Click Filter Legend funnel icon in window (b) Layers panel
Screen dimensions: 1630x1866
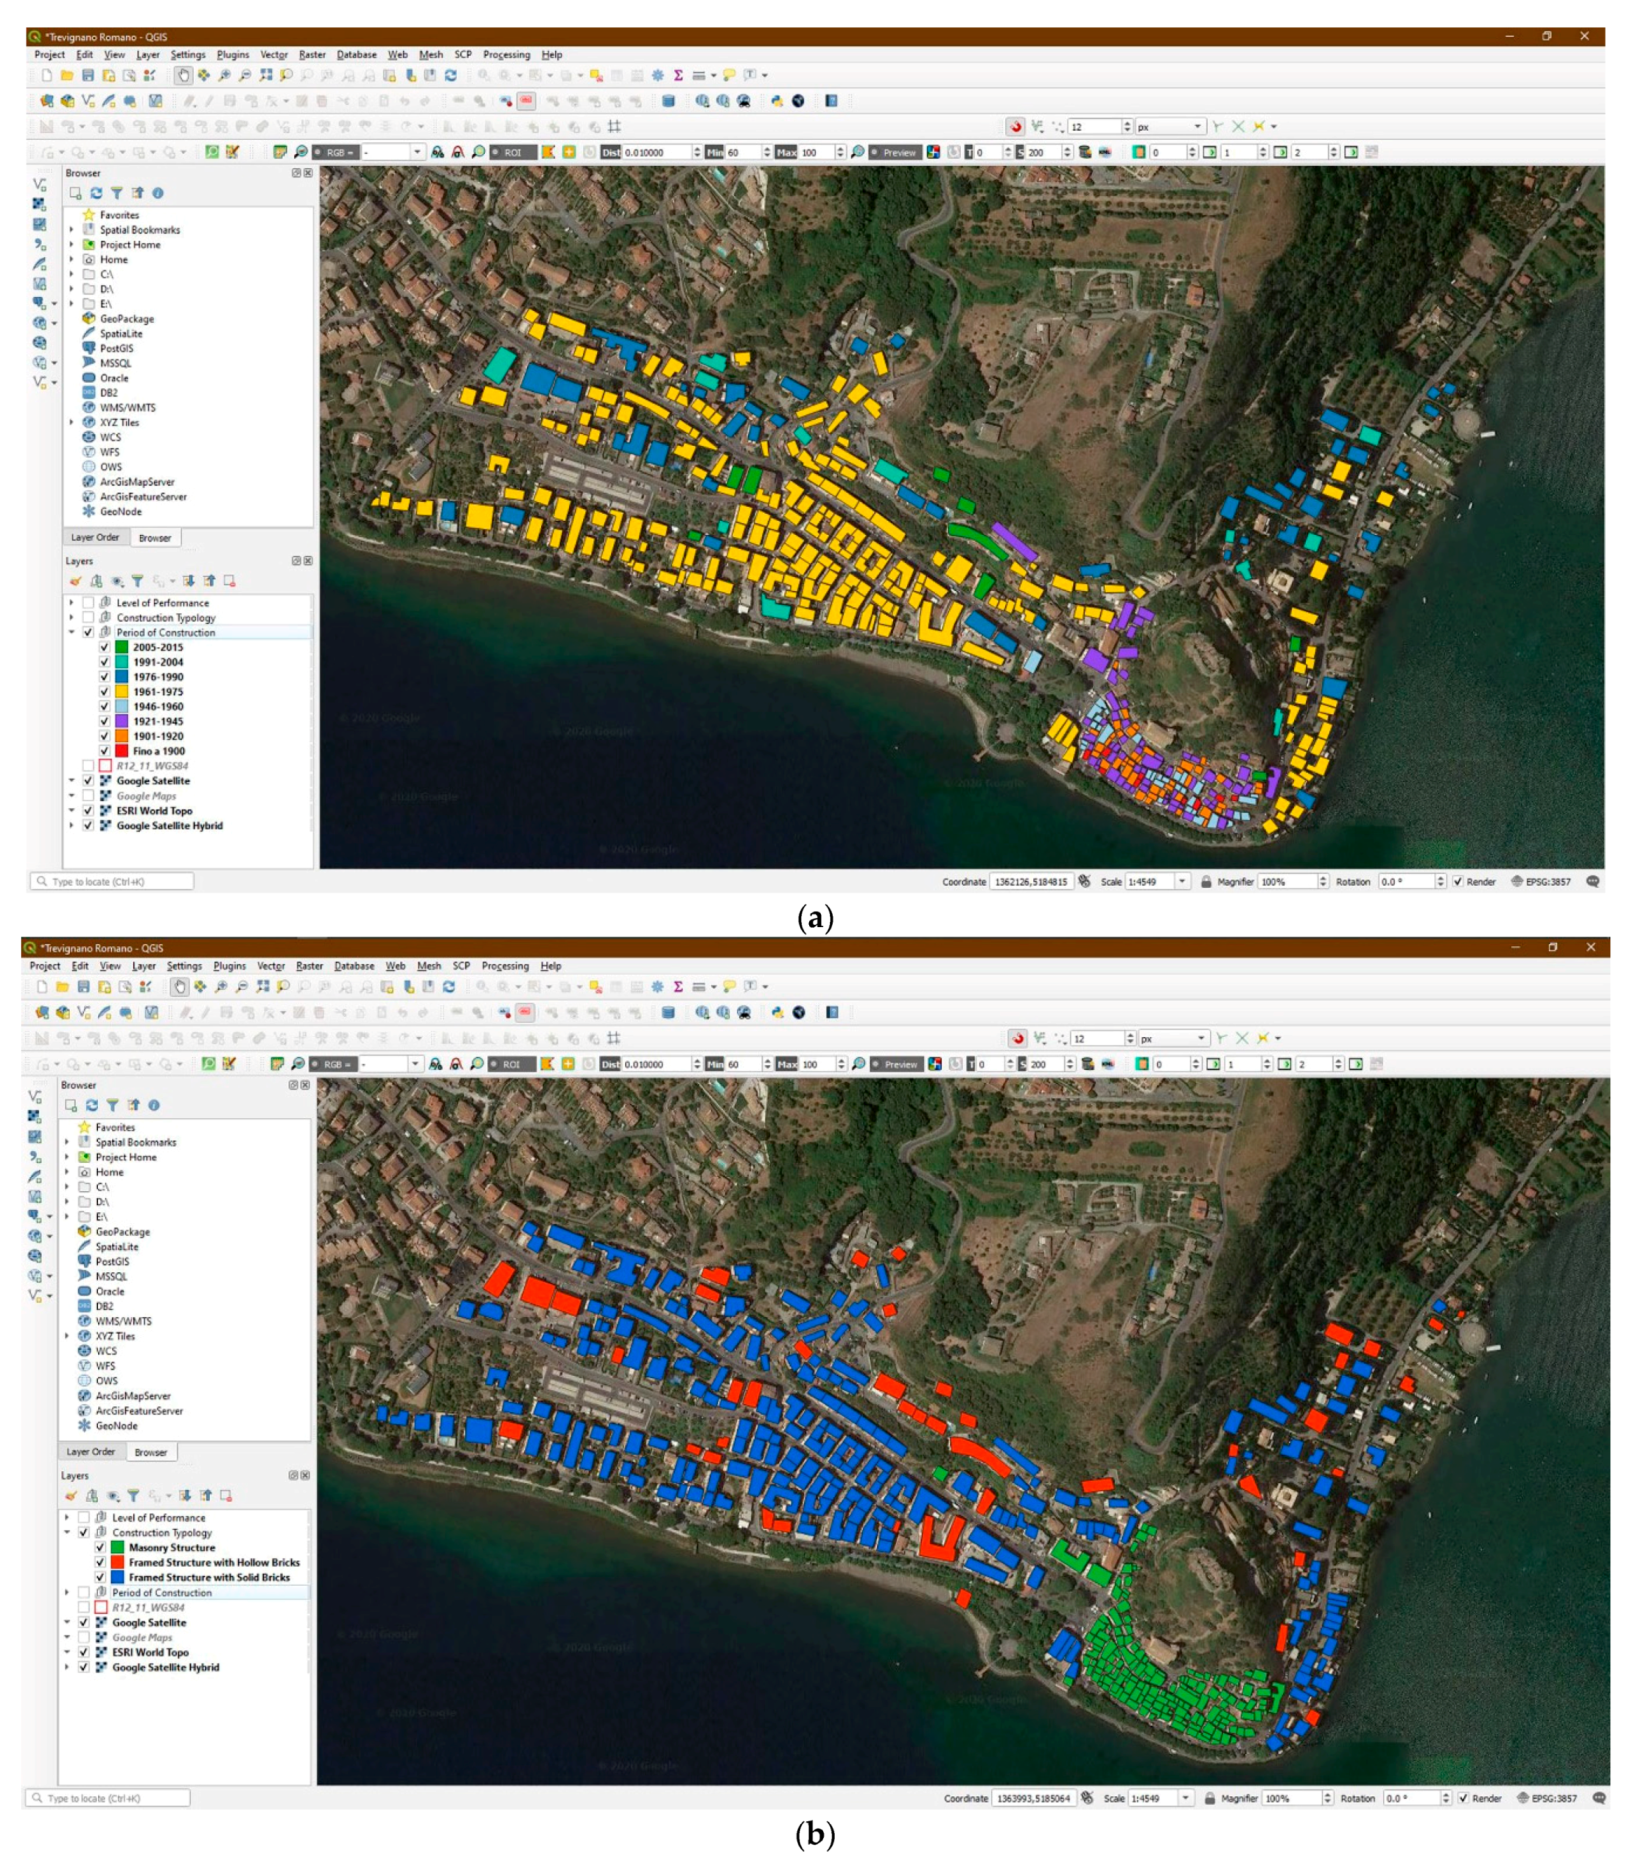coord(133,1496)
